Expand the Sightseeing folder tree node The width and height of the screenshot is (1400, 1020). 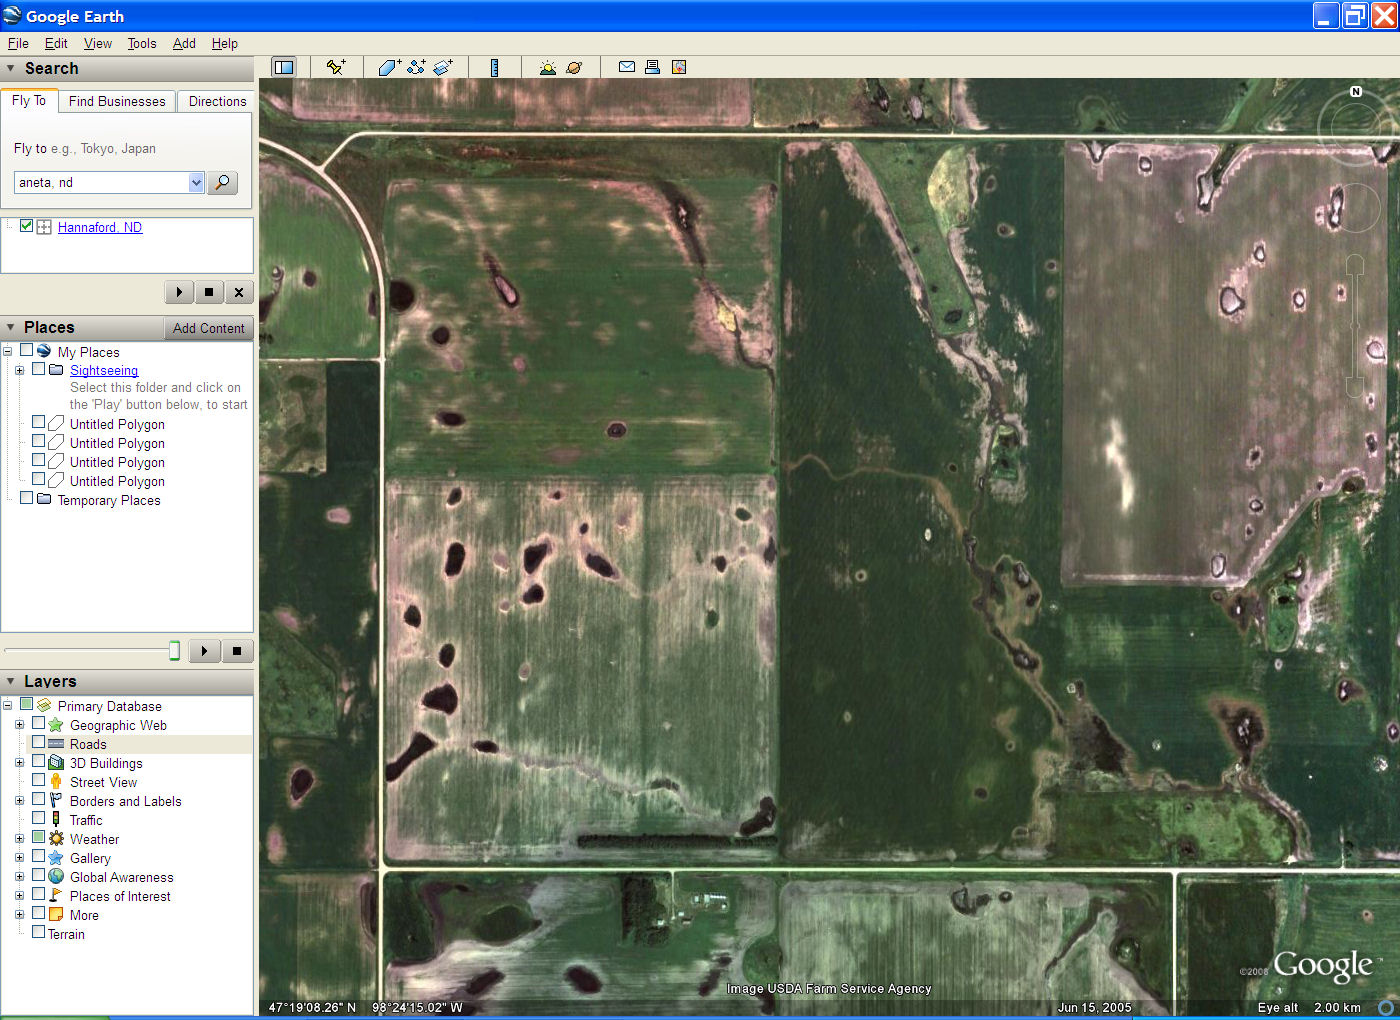pyautogui.click(x=19, y=370)
